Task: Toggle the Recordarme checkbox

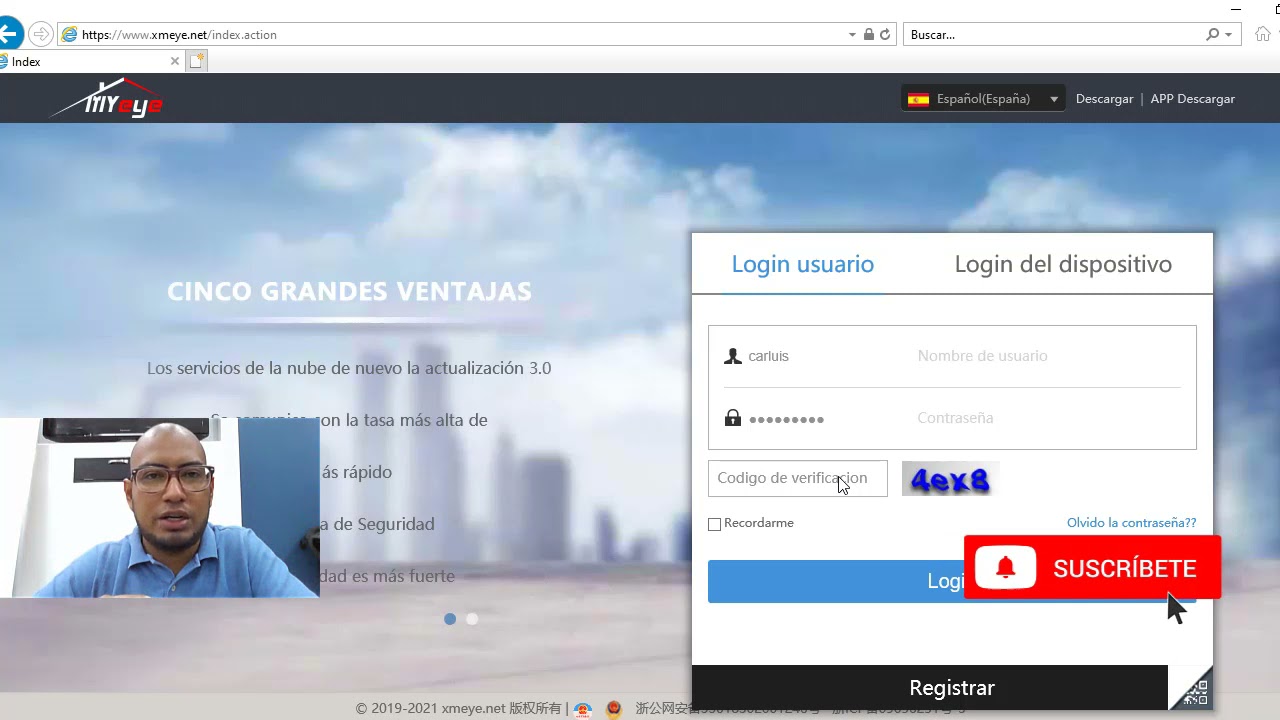Action: [714, 524]
